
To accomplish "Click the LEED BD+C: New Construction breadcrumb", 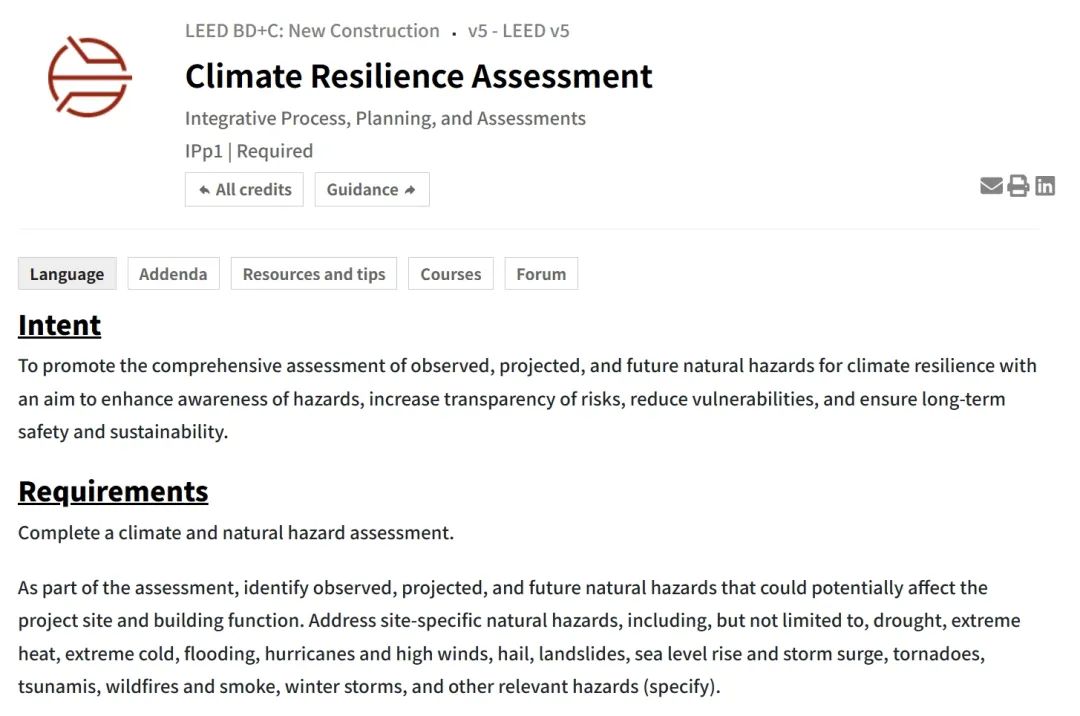I will click(x=312, y=31).
